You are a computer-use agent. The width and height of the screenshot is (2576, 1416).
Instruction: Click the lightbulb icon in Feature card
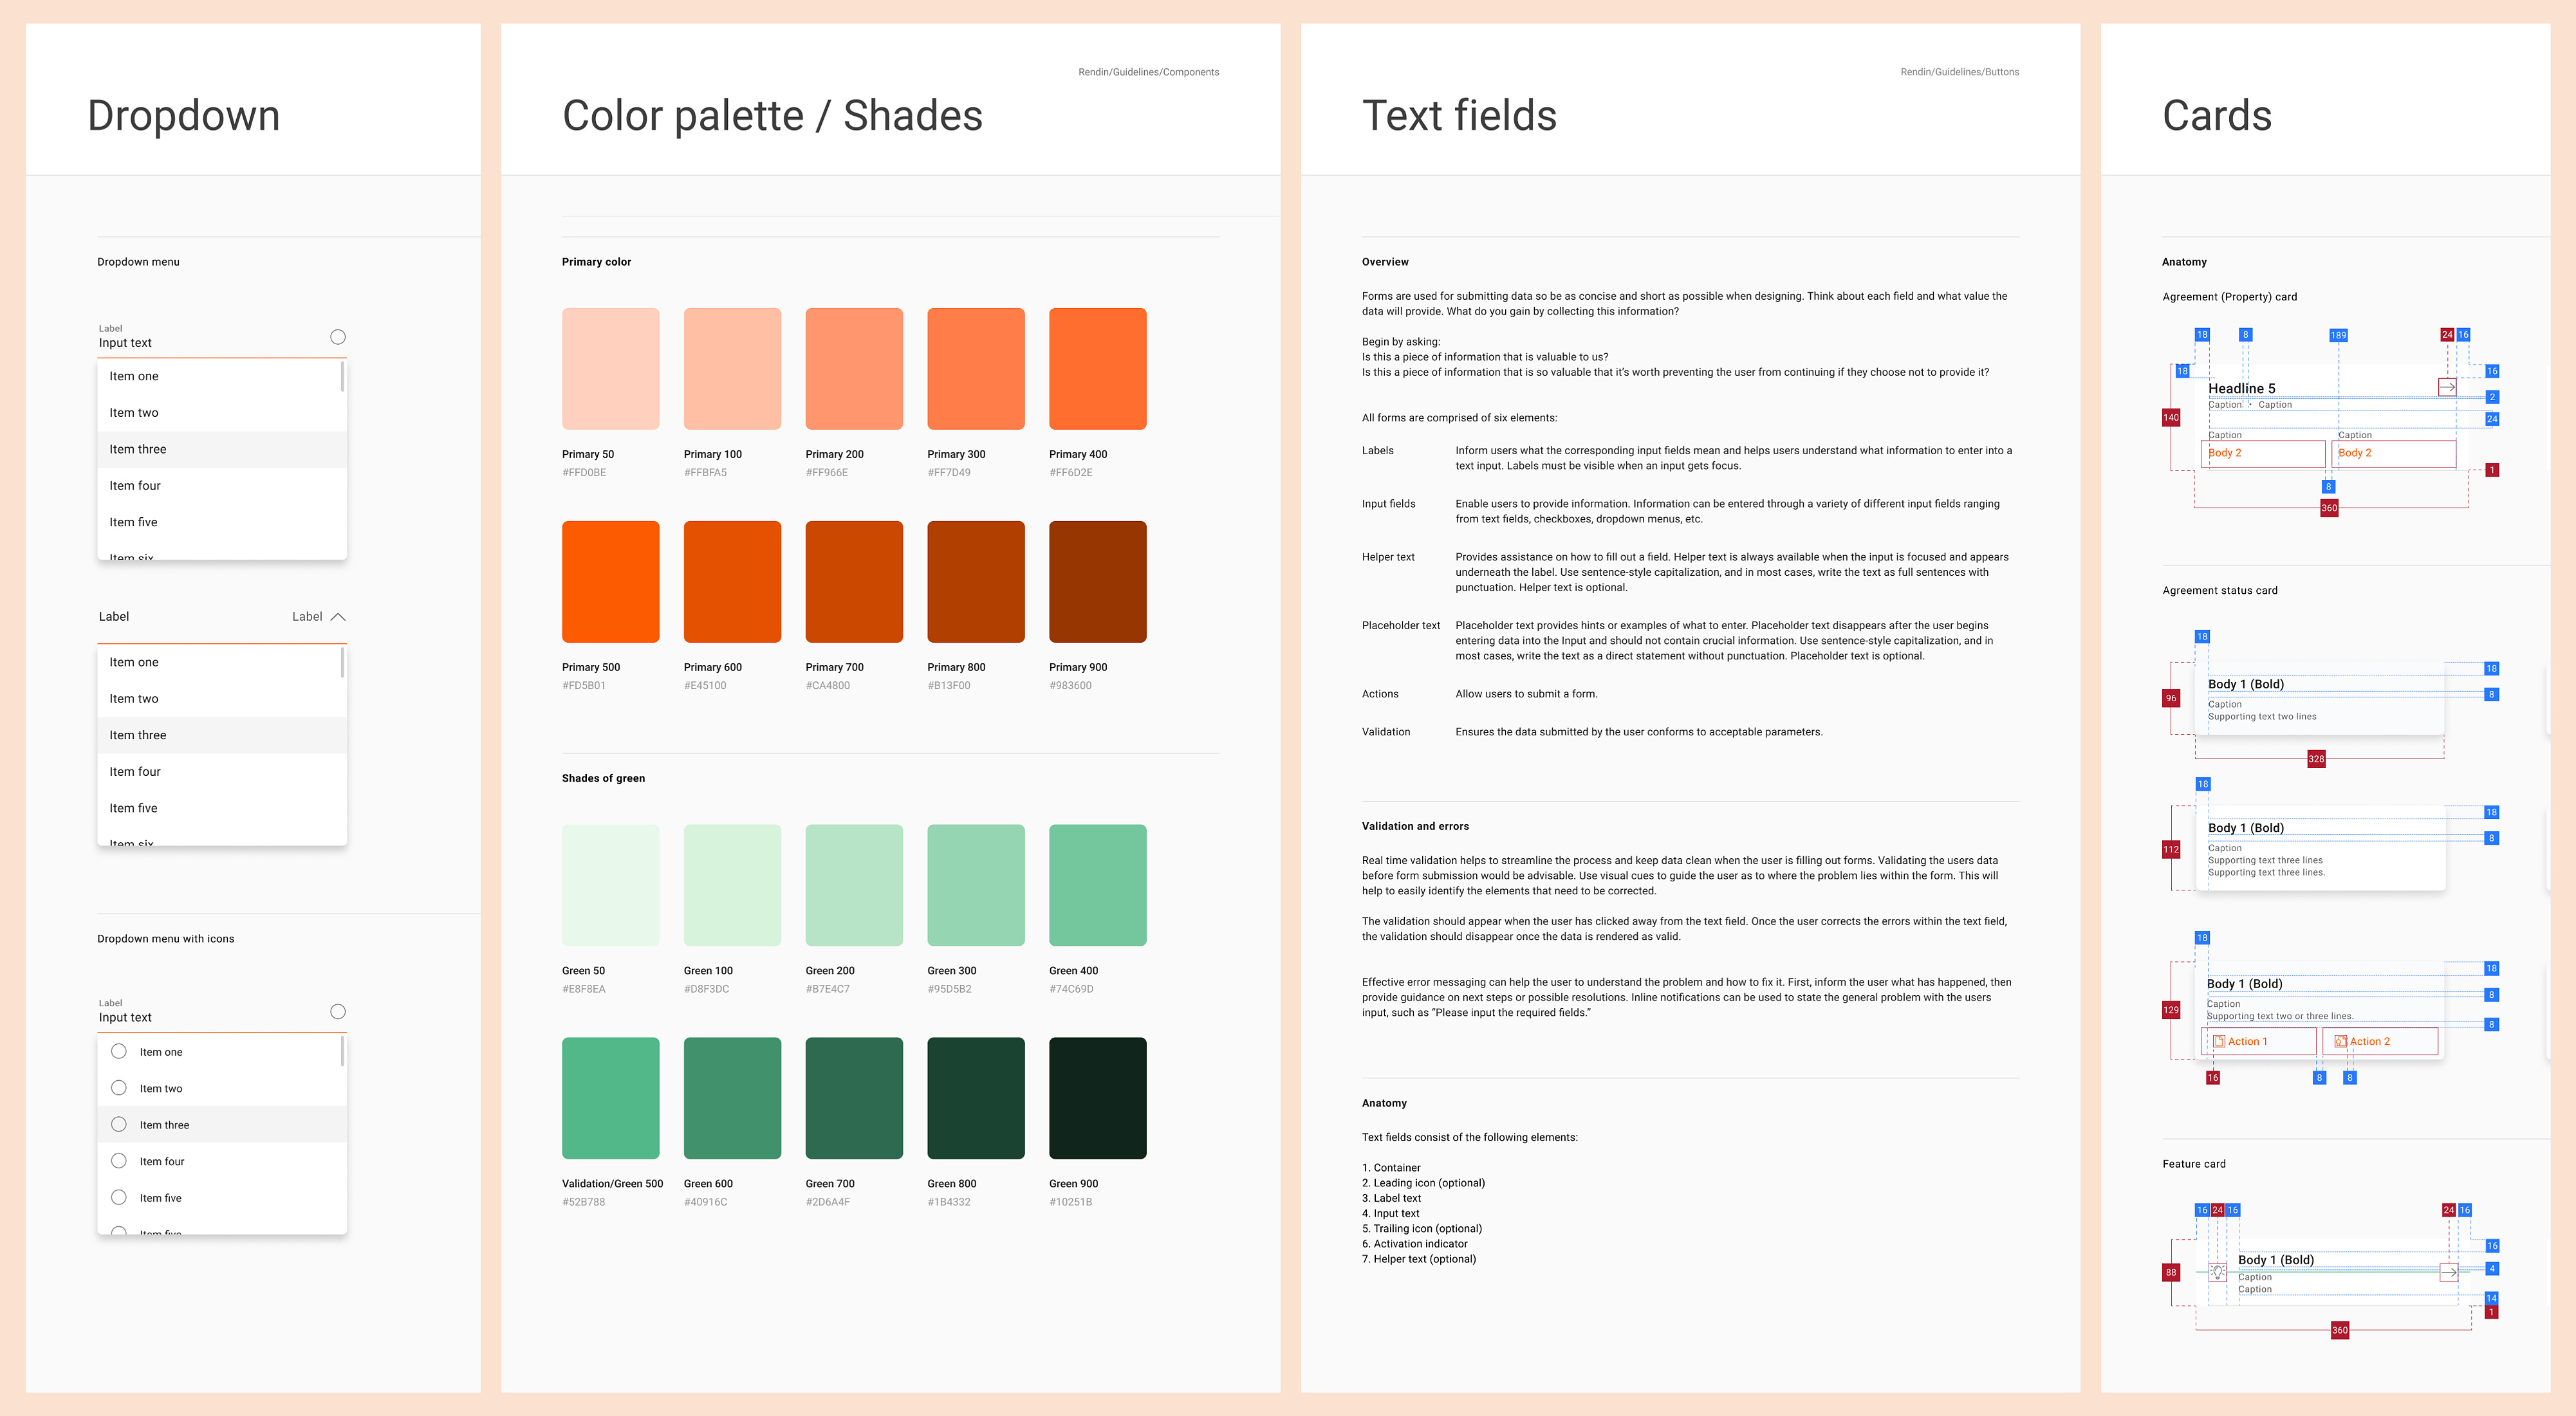[2218, 1272]
